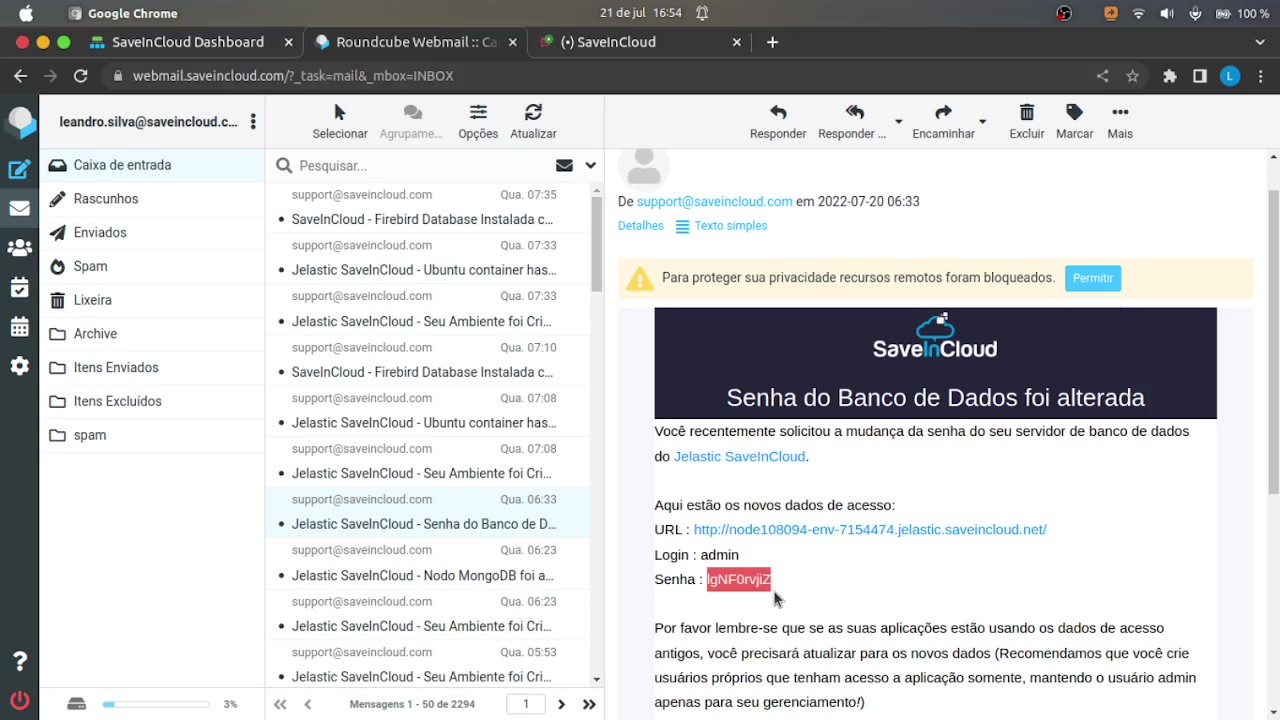Click the Marcar tag button
Image resolution: width=1280 pixels, height=720 pixels.
[x=1075, y=122]
